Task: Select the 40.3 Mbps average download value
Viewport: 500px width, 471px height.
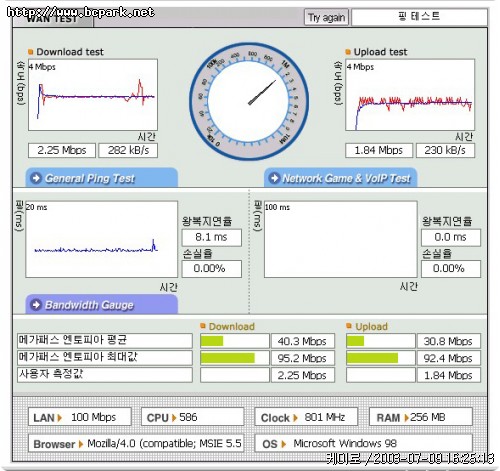Action: (303, 341)
